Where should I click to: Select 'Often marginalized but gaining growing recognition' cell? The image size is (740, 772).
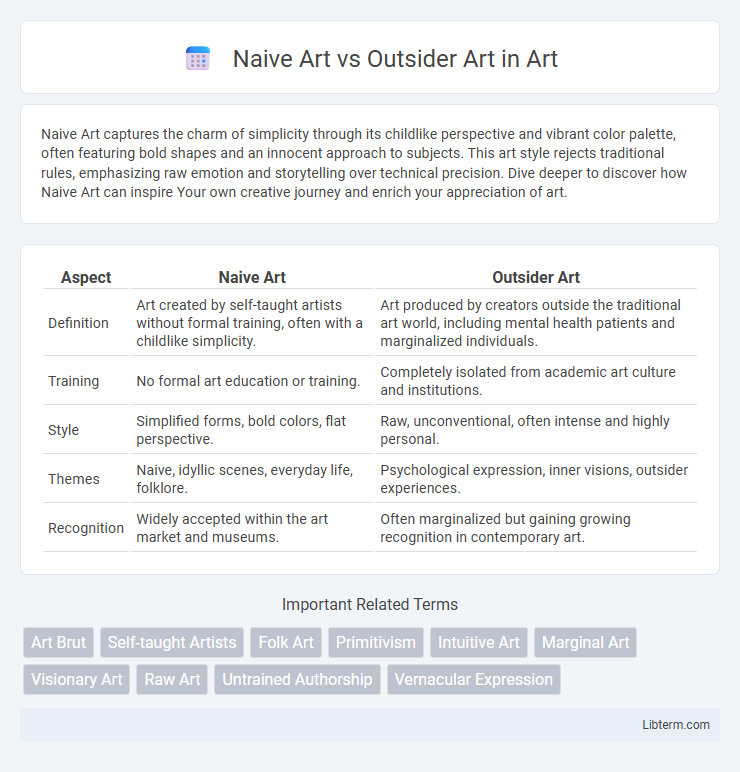(536, 528)
